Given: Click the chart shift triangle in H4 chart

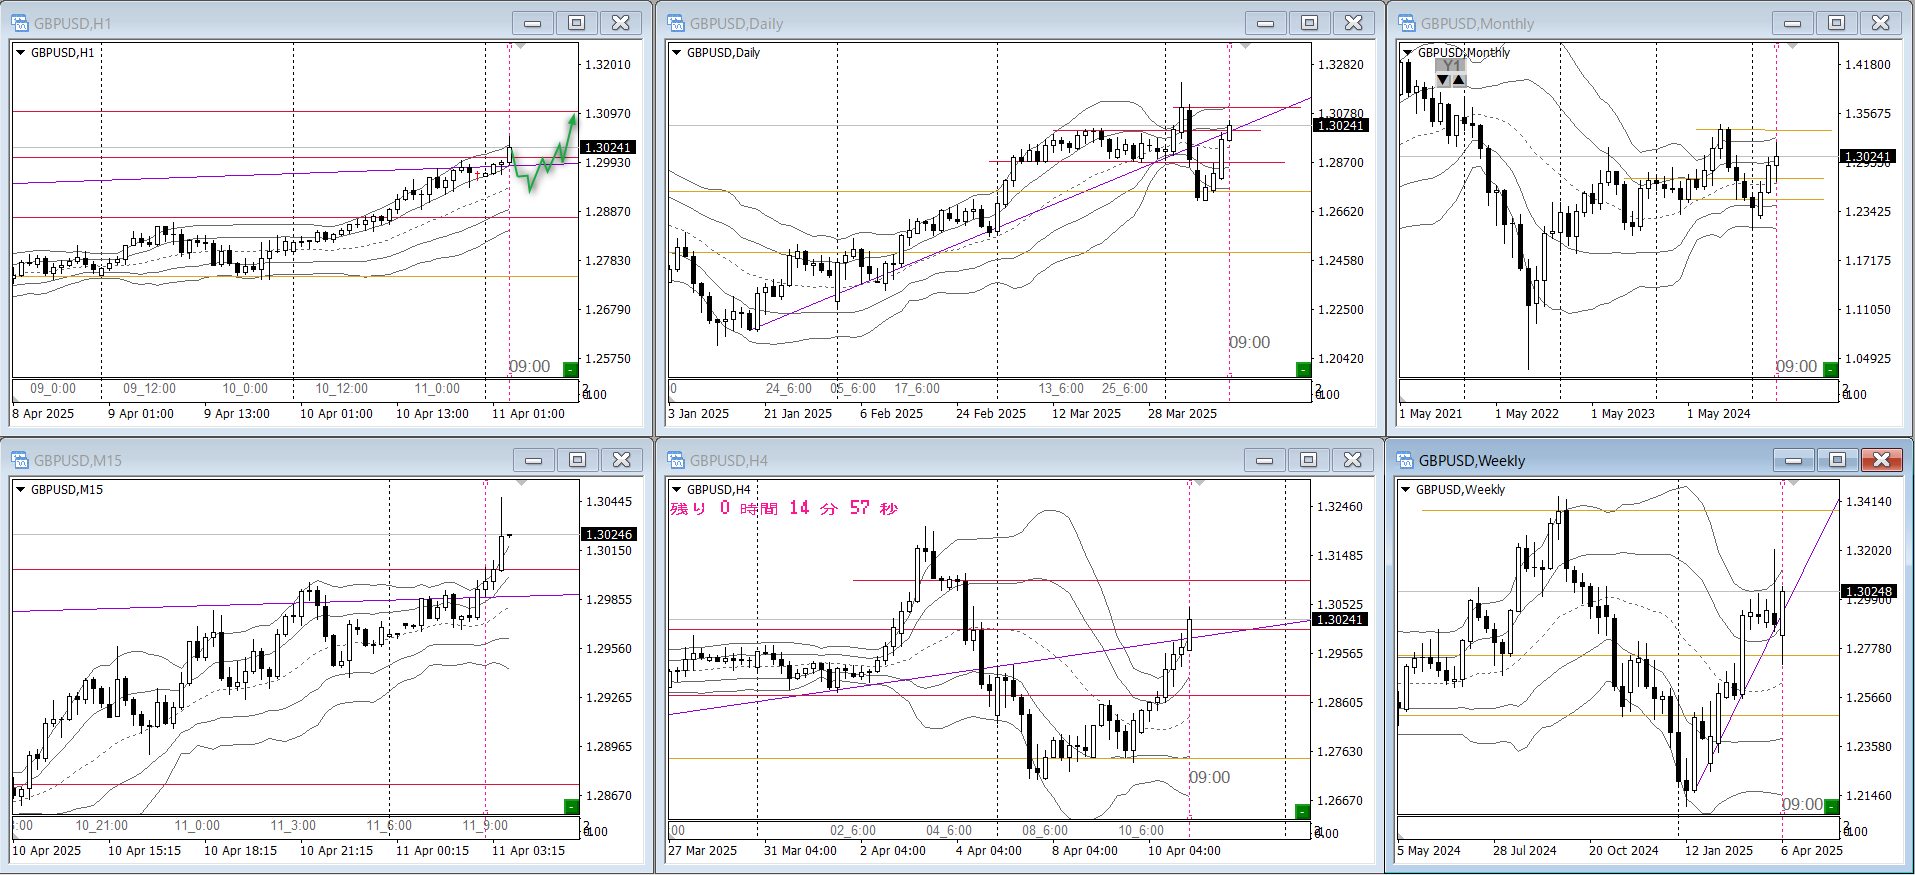Looking at the screenshot, I should tap(1199, 483).
